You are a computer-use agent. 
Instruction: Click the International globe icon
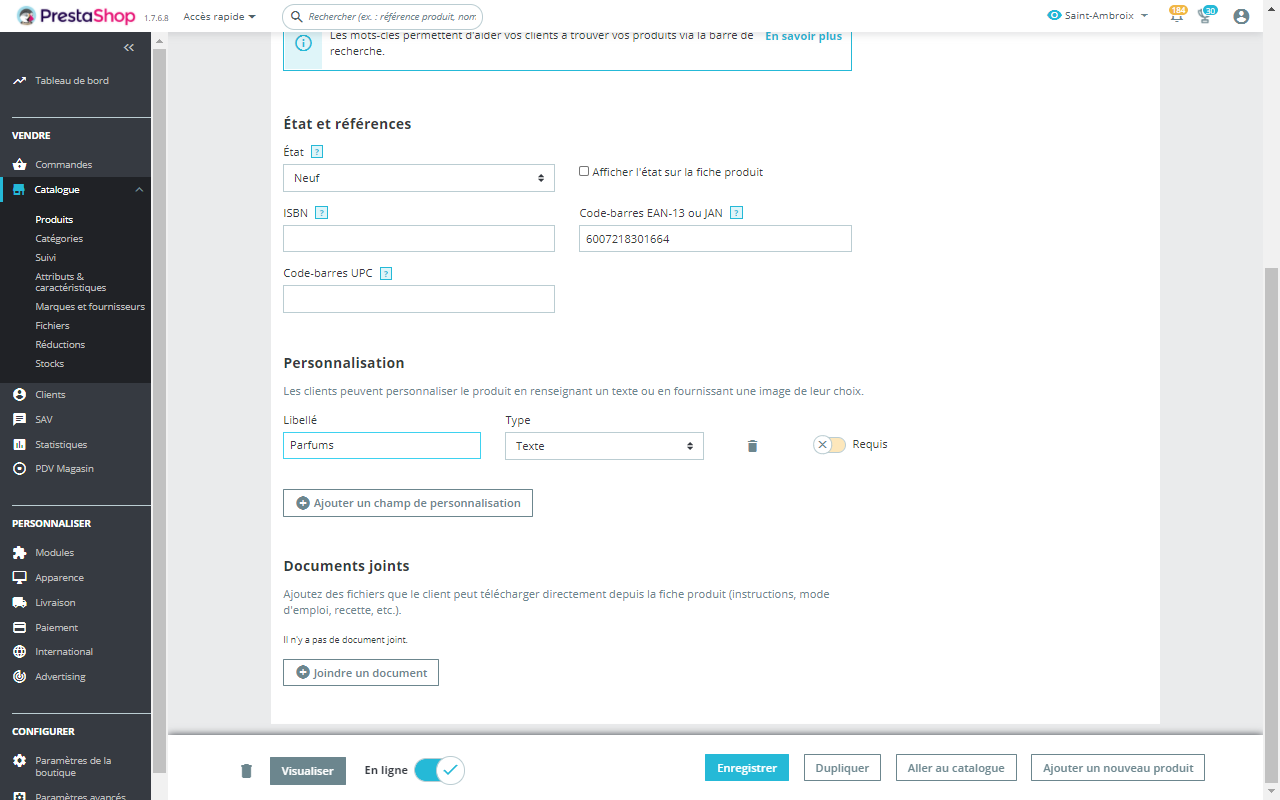click(19, 651)
